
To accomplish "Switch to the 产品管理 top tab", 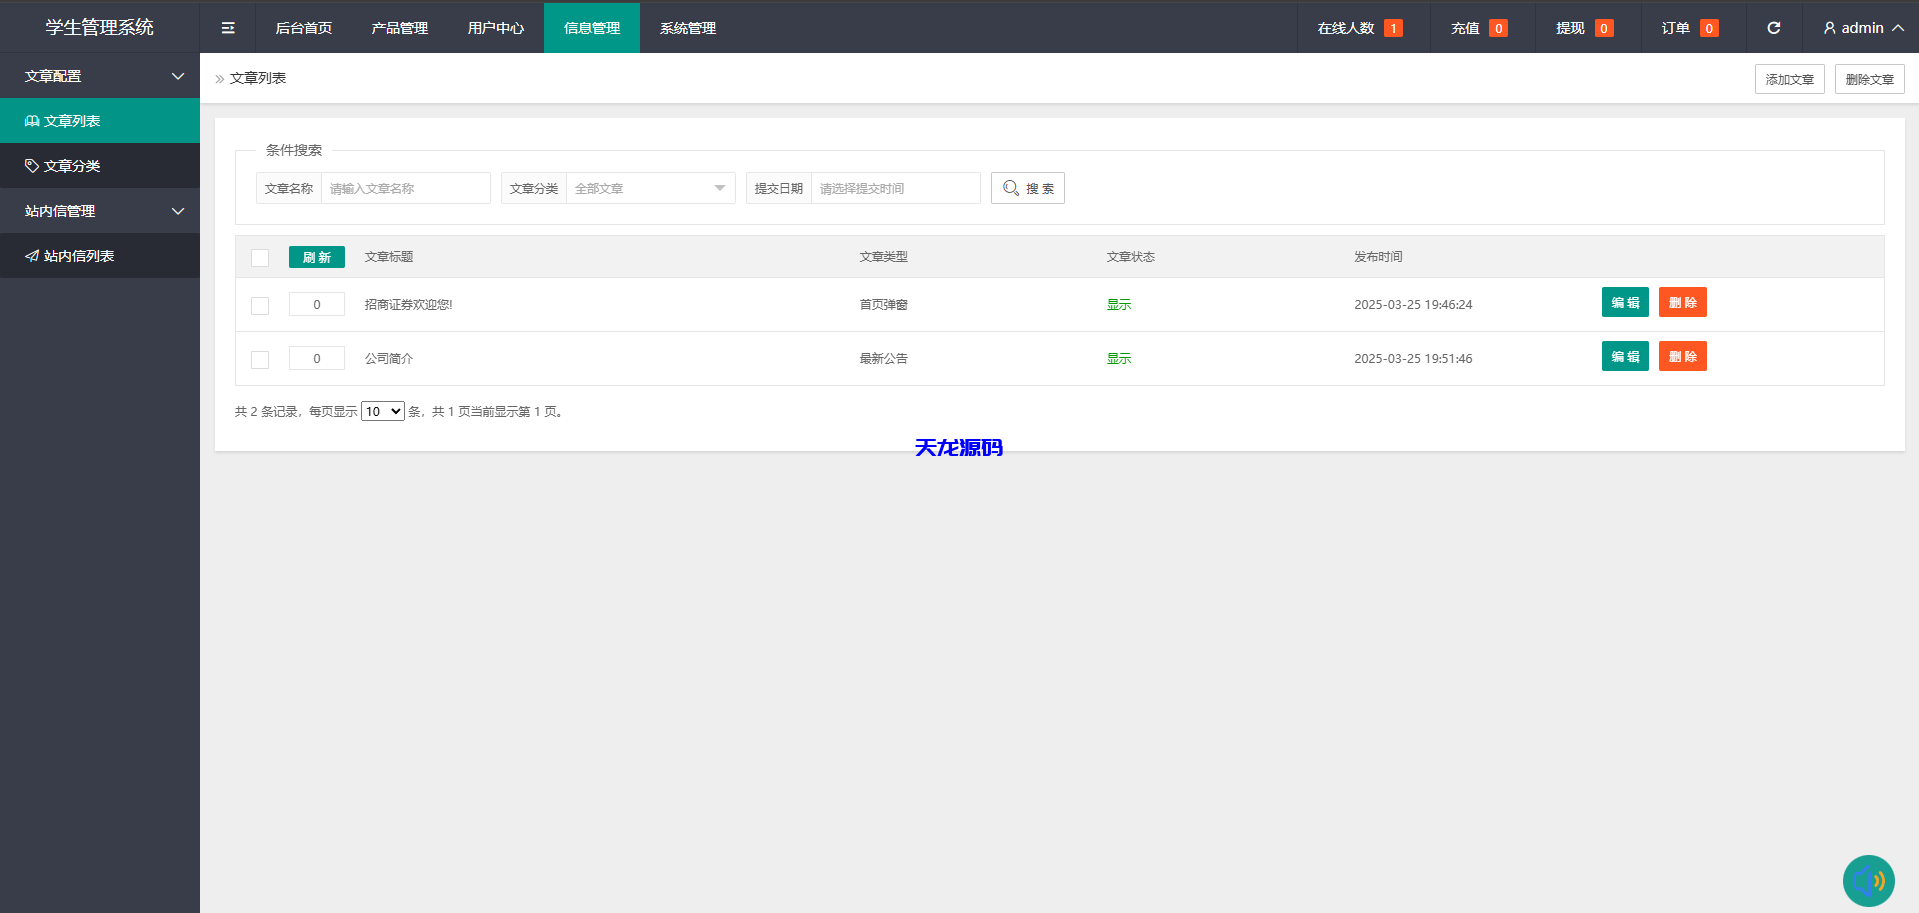I will tap(399, 28).
